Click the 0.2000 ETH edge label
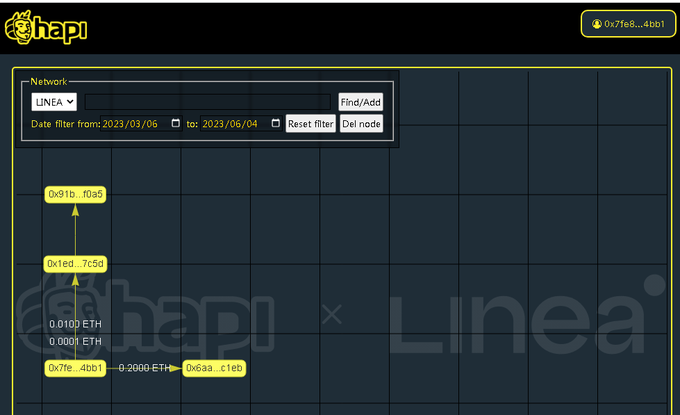The height and width of the screenshot is (415, 680). [144, 368]
